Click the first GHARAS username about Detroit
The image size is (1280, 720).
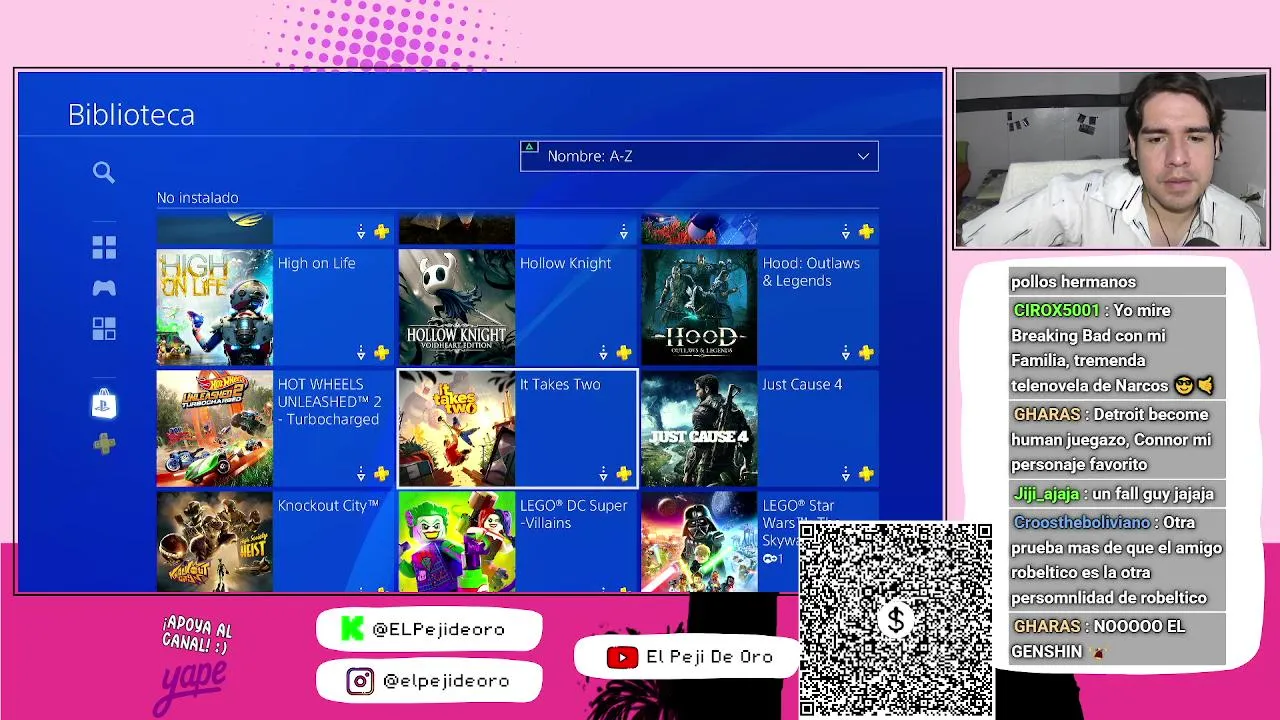pyautogui.click(x=1047, y=414)
